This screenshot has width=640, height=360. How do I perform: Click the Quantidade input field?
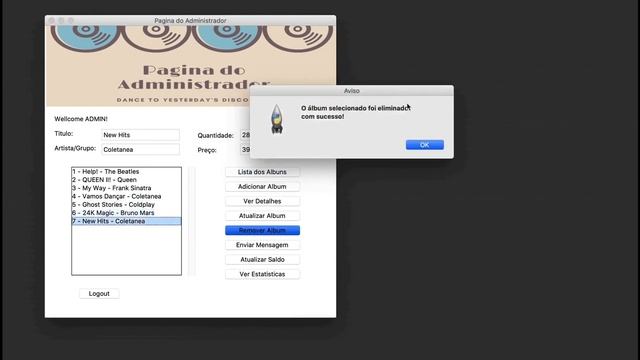click(x=245, y=135)
